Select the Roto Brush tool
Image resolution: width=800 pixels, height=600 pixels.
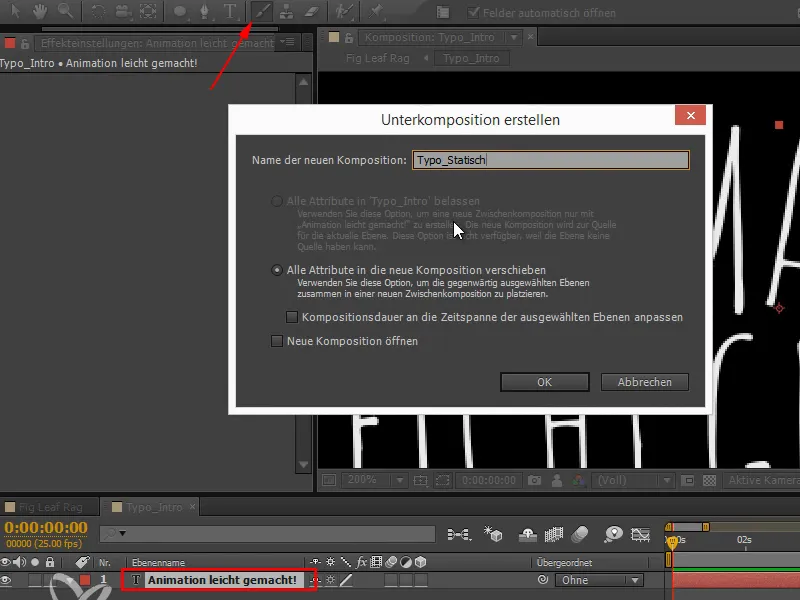tap(344, 11)
